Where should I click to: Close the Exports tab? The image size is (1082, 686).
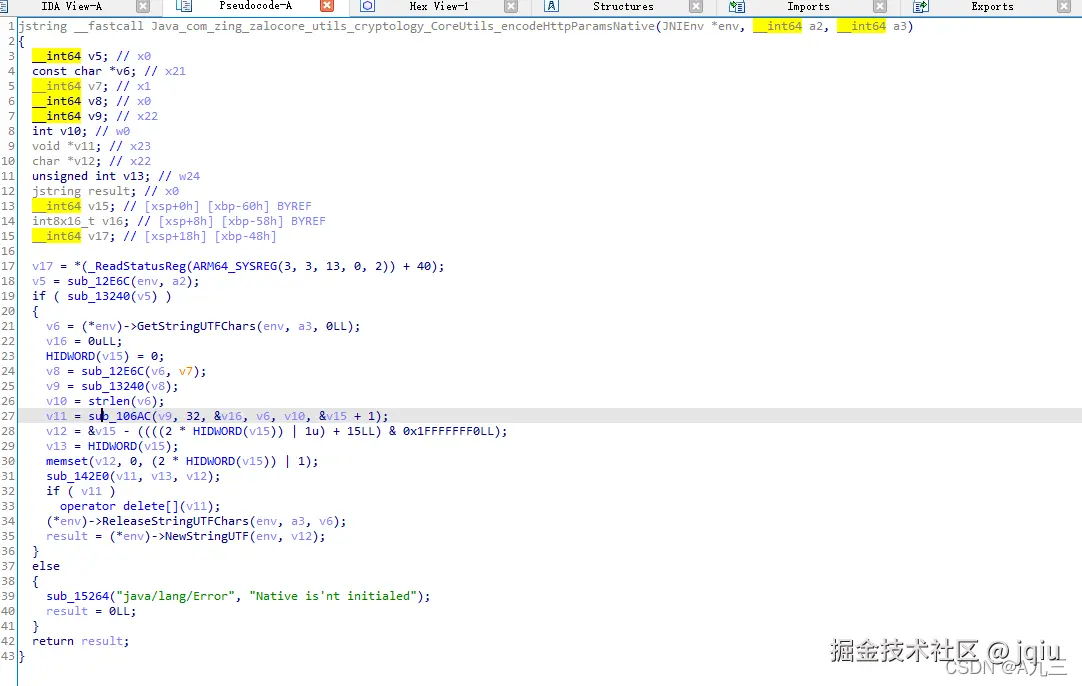point(1064,6)
